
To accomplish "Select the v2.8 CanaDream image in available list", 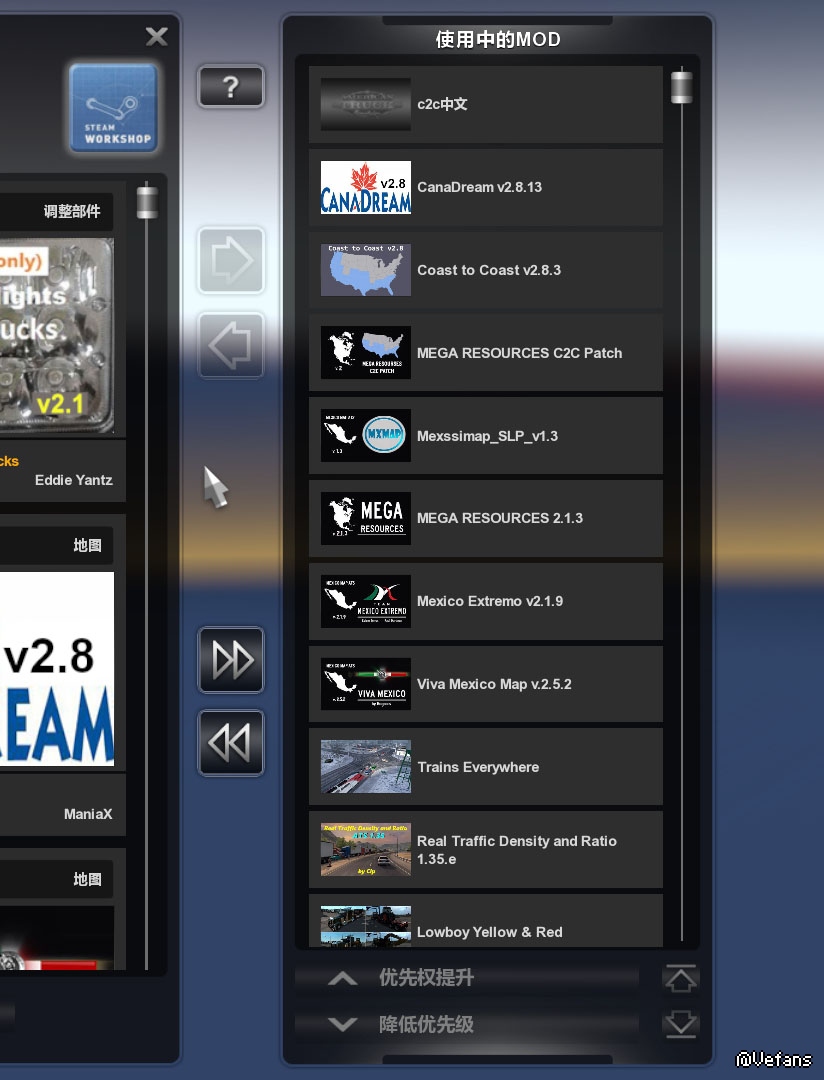I will (x=56, y=669).
